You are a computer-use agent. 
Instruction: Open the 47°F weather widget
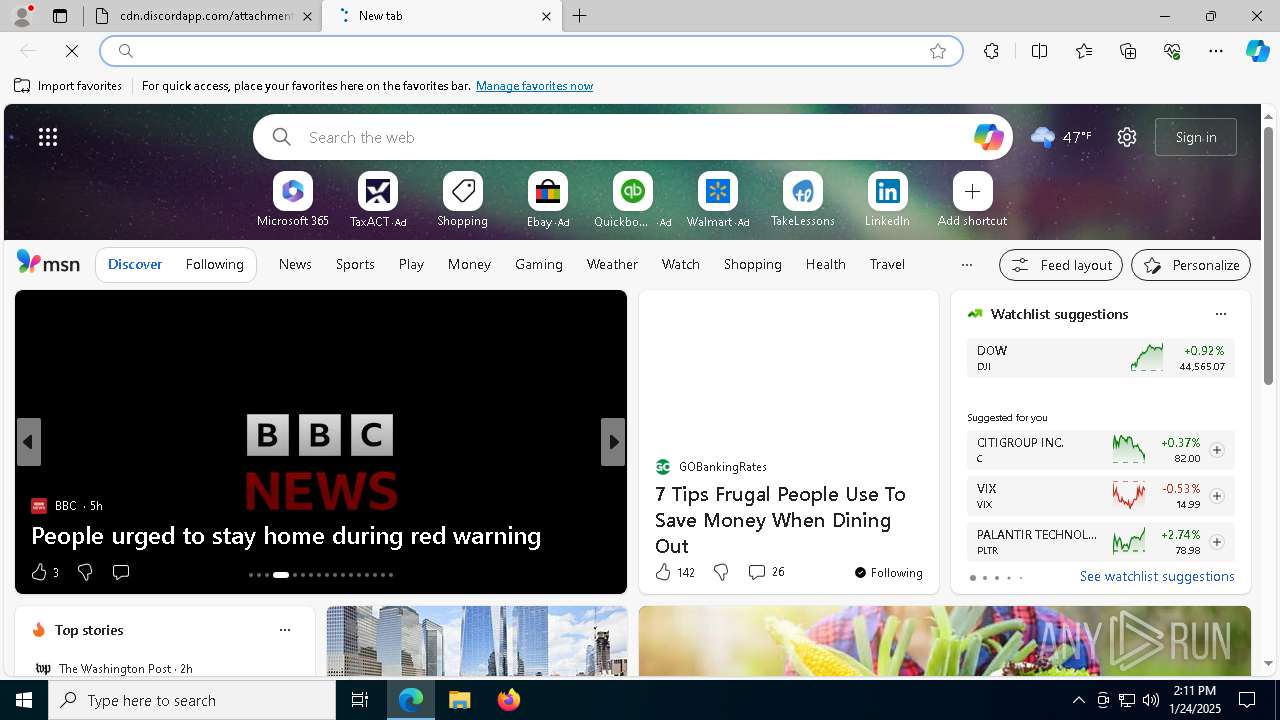pyautogui.click(x=1061, y=137)
